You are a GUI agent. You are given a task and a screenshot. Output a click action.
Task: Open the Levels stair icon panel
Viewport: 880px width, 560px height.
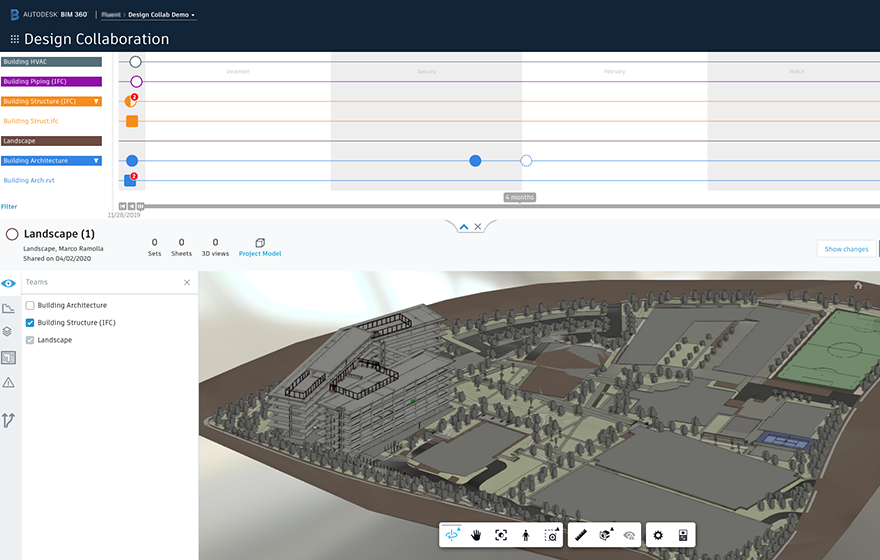coord(8,308)
